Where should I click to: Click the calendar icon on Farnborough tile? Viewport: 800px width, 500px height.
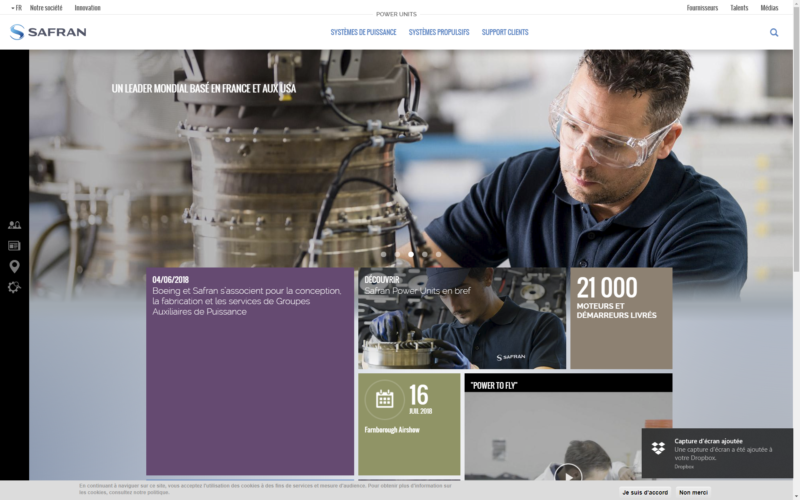pyautogui.click(x=384, y=399)
